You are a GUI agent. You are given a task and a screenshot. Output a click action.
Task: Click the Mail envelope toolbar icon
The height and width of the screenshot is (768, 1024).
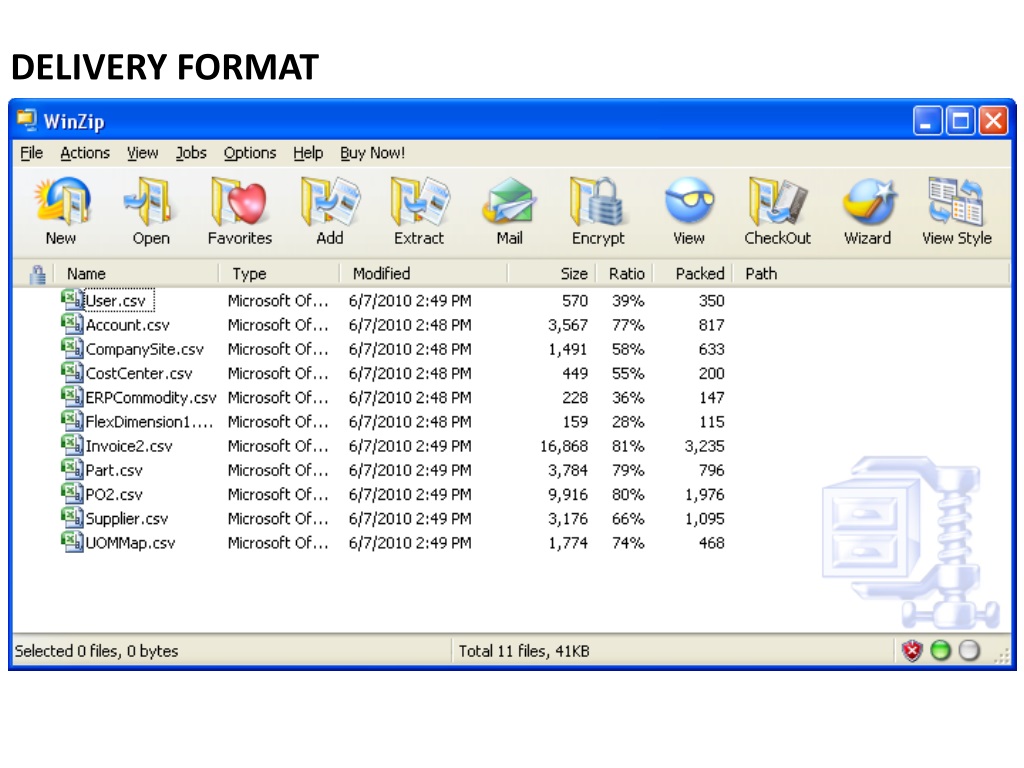click(x=509, y=202)
